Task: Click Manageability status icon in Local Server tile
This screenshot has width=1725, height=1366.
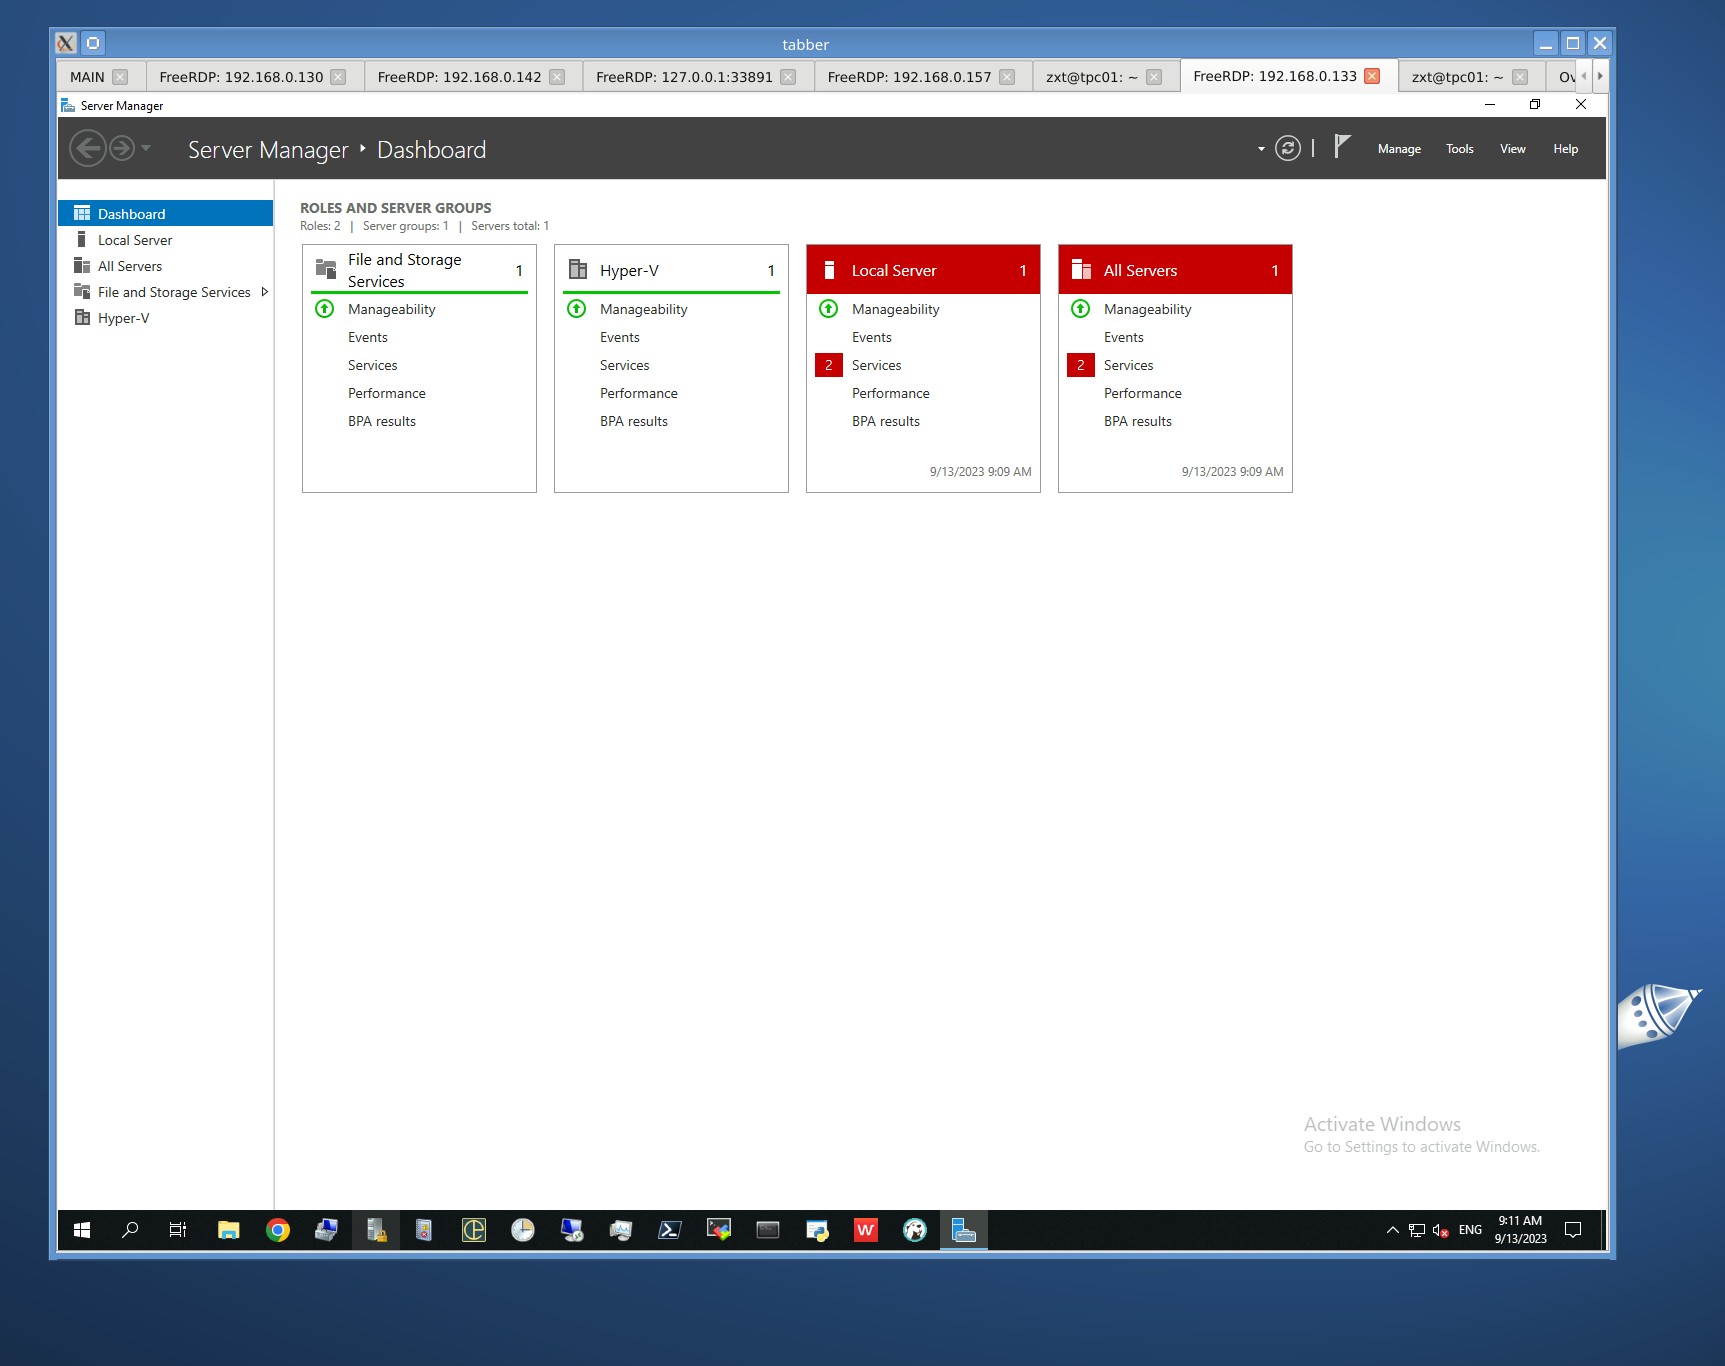Action: pos(829,309)
